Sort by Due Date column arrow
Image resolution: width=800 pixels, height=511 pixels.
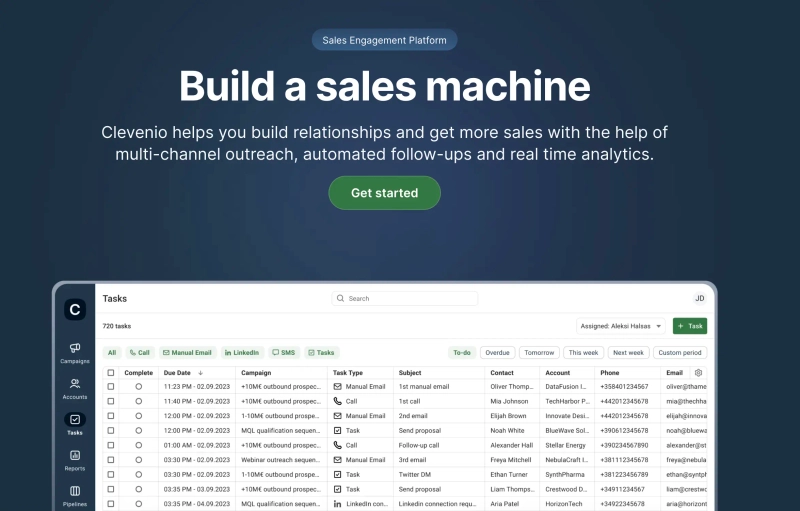coord(201,373)
